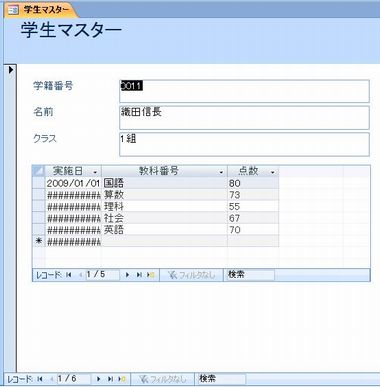Click the form record selector arrow
380x387 pixels.
tap(11, 70)
